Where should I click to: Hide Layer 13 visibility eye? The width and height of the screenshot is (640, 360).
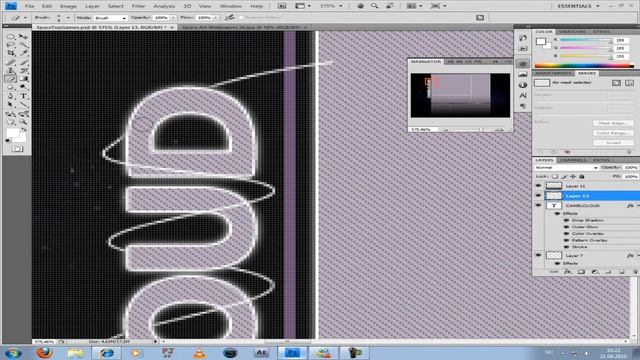(x=538, y=196)
